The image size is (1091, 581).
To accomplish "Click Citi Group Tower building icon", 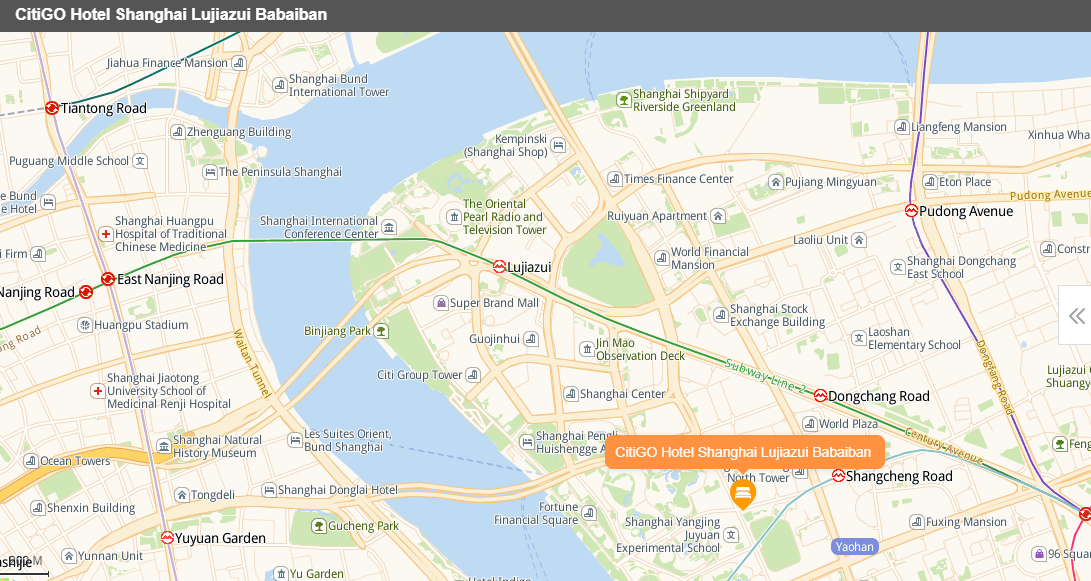I will (x=473, y=375).
